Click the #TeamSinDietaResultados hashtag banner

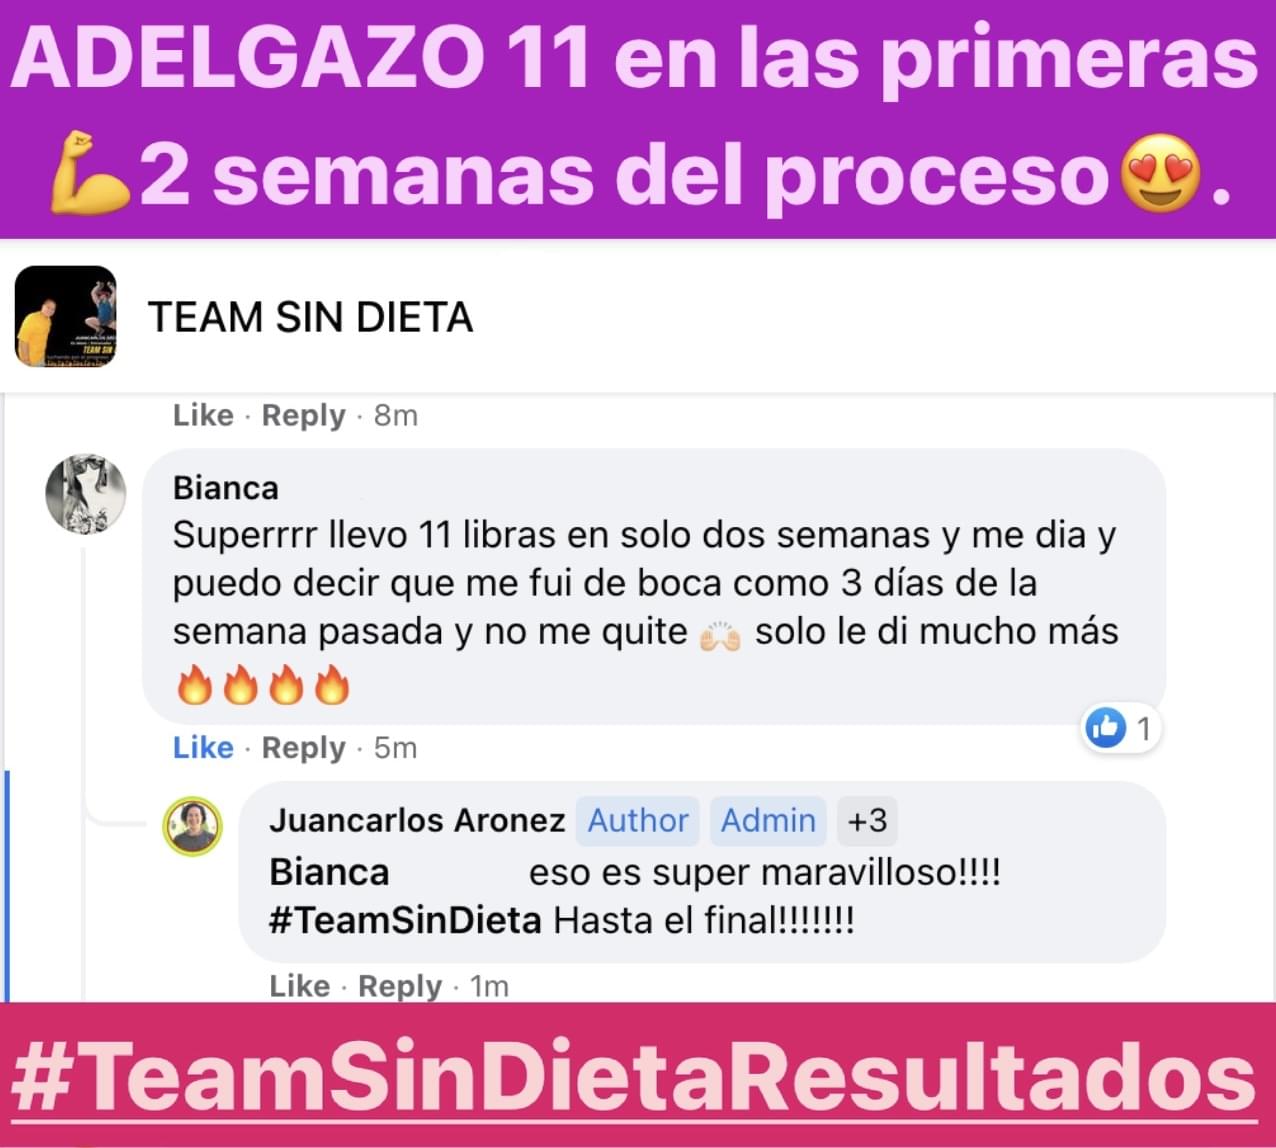[x=635, y=1078]
